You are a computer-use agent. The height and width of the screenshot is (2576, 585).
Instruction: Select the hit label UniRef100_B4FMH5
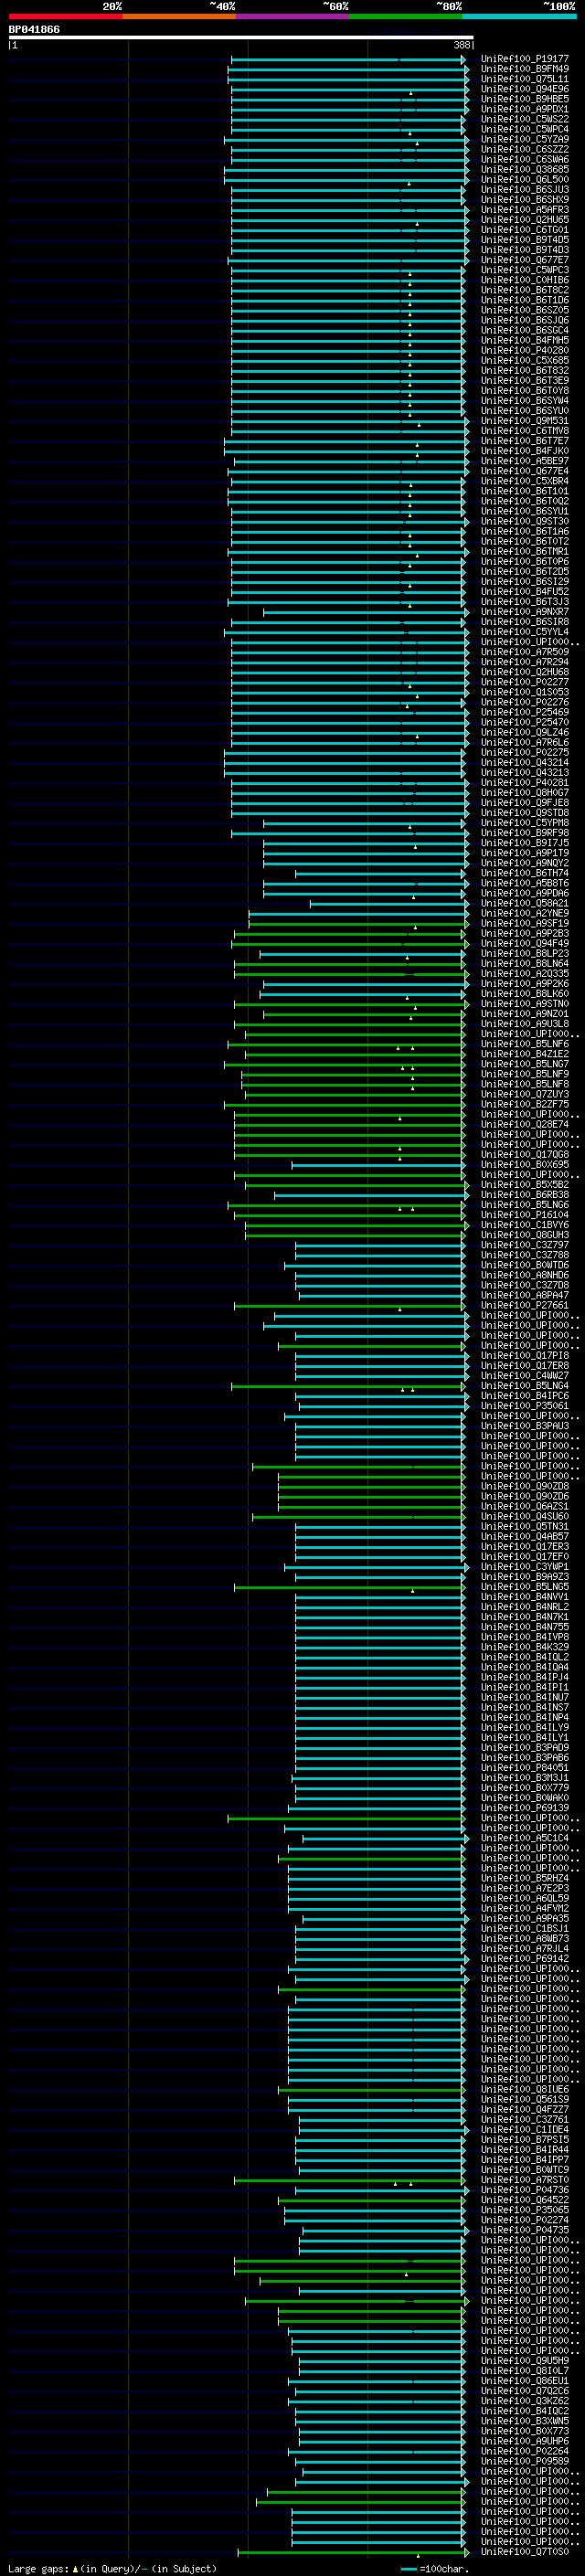click(x=524, y=340)
